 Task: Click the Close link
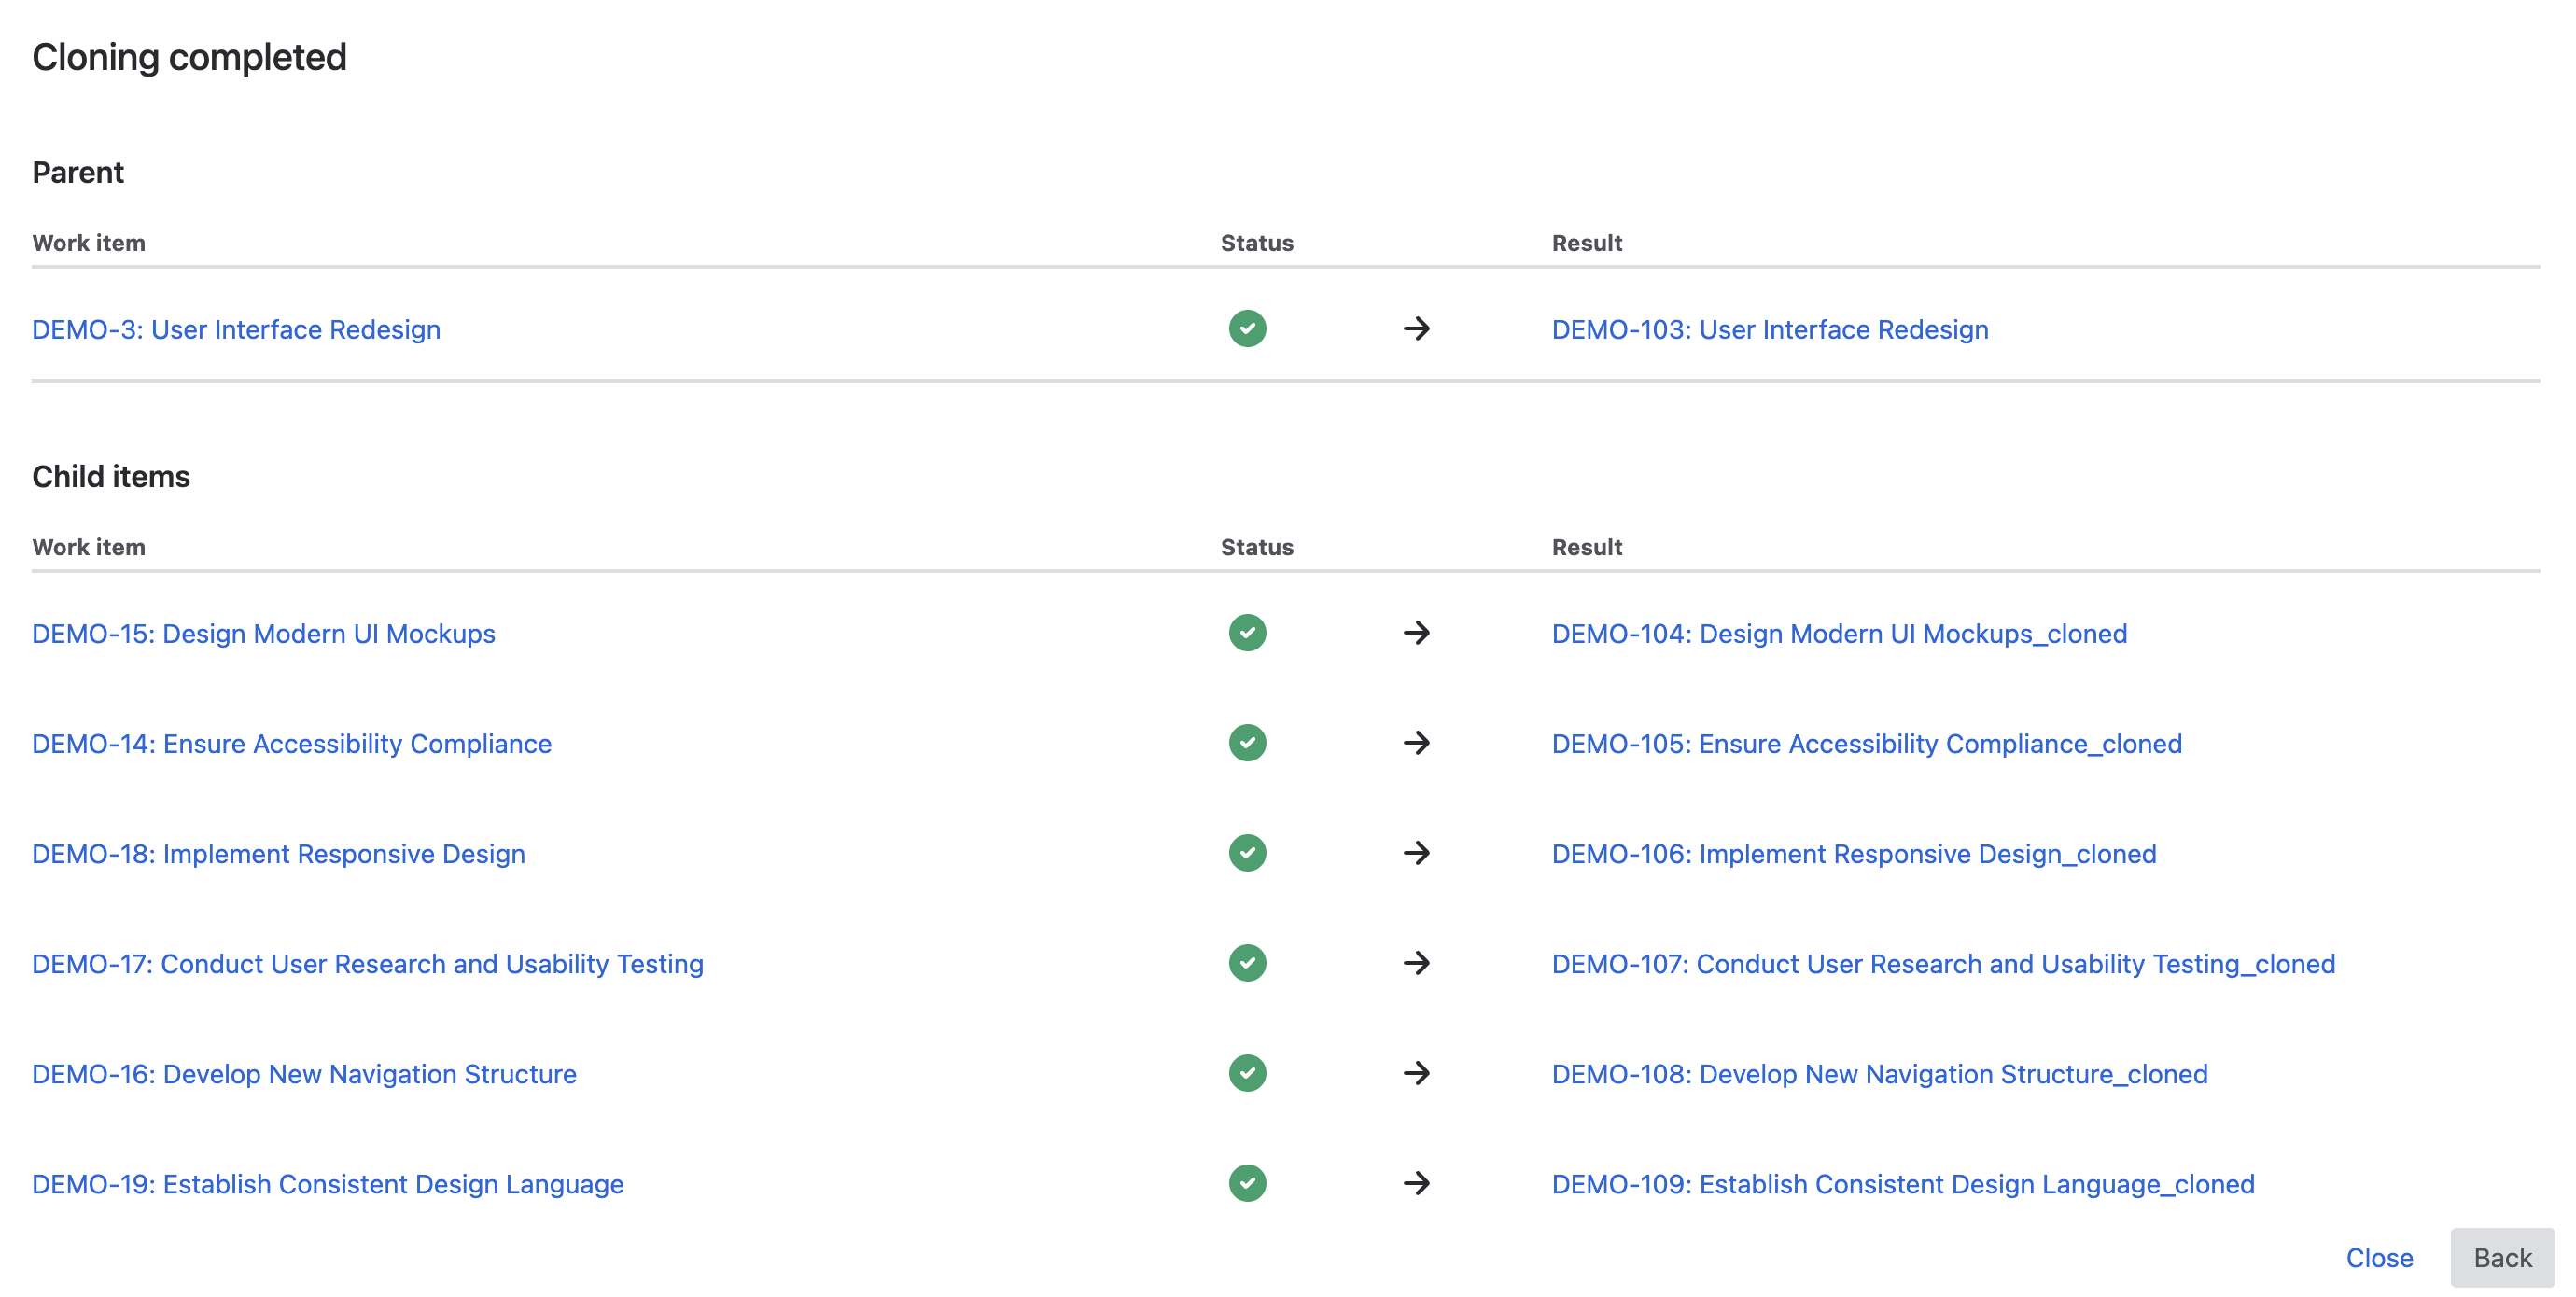(2380, 1258)
